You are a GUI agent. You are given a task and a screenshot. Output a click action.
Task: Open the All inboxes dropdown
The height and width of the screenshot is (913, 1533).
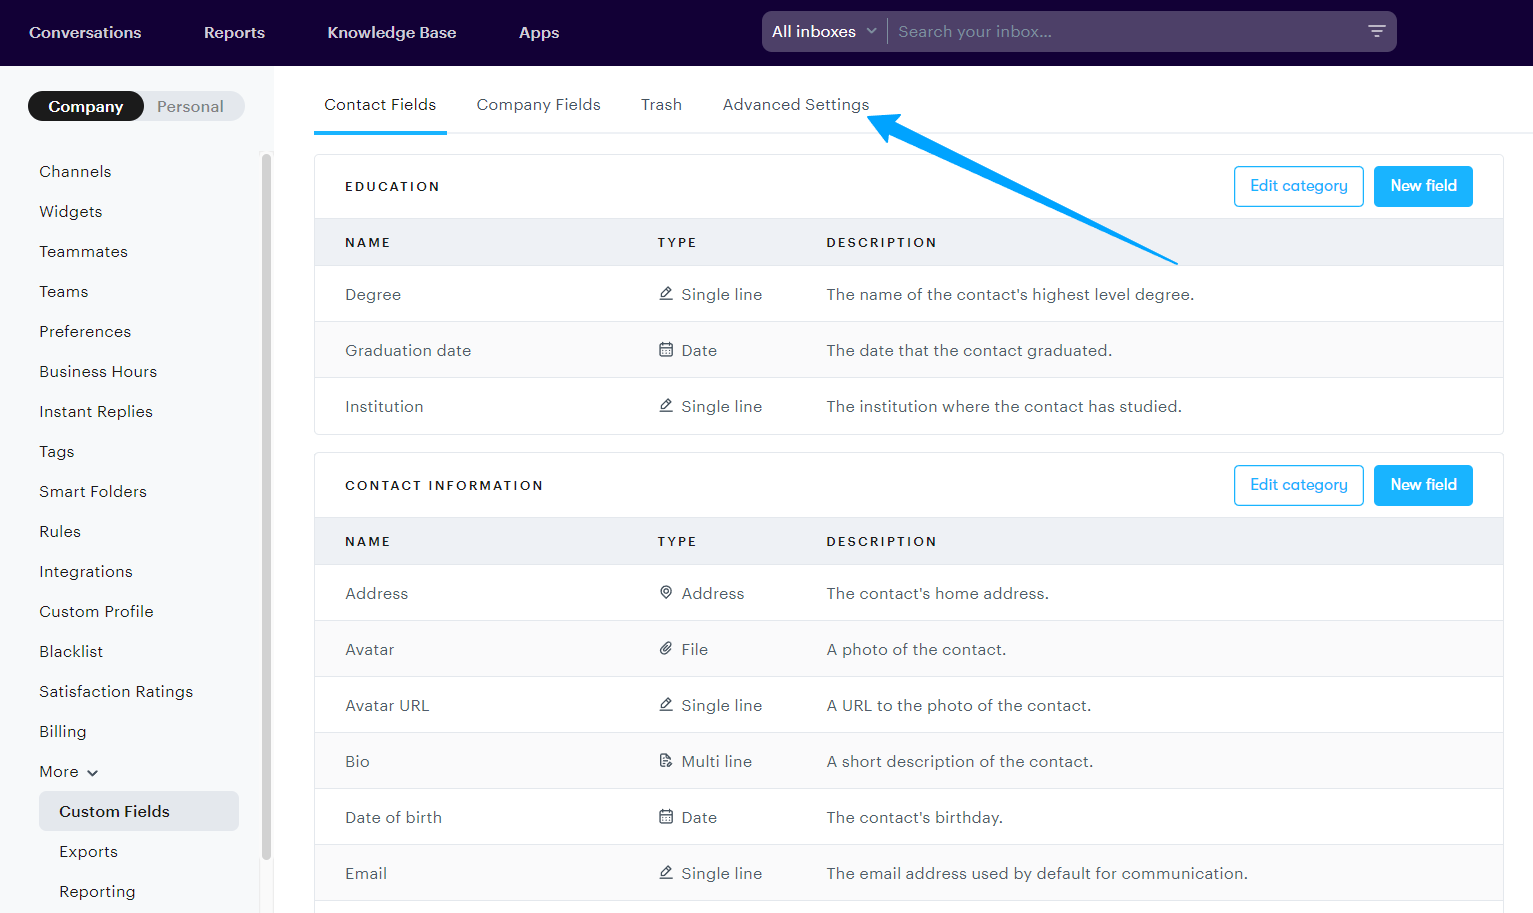[x=824, y=32]
